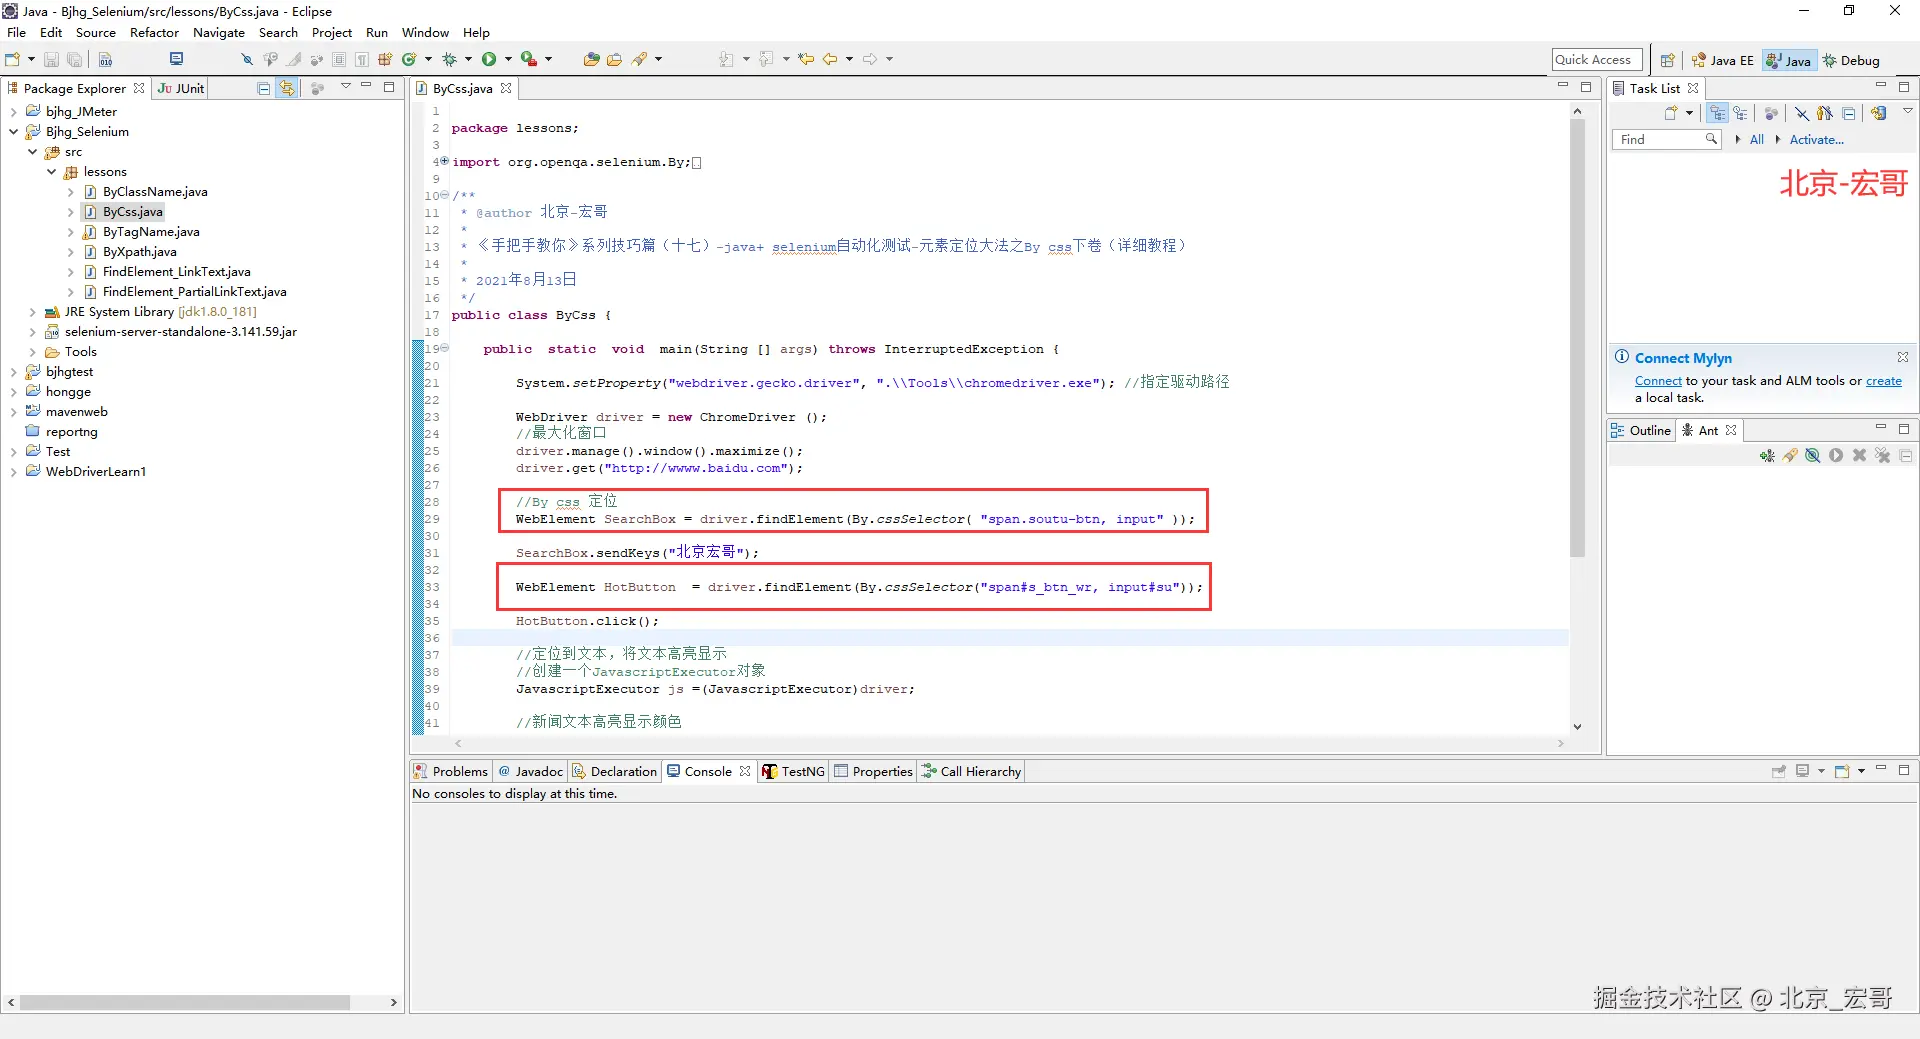Collapse All in Package Explorer

pyautogui.click(x=263, y=88)
